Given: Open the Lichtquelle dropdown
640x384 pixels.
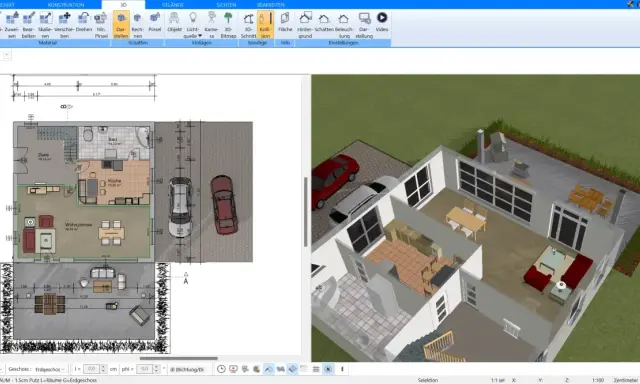Looking at the screenshot, I should 193,25.
